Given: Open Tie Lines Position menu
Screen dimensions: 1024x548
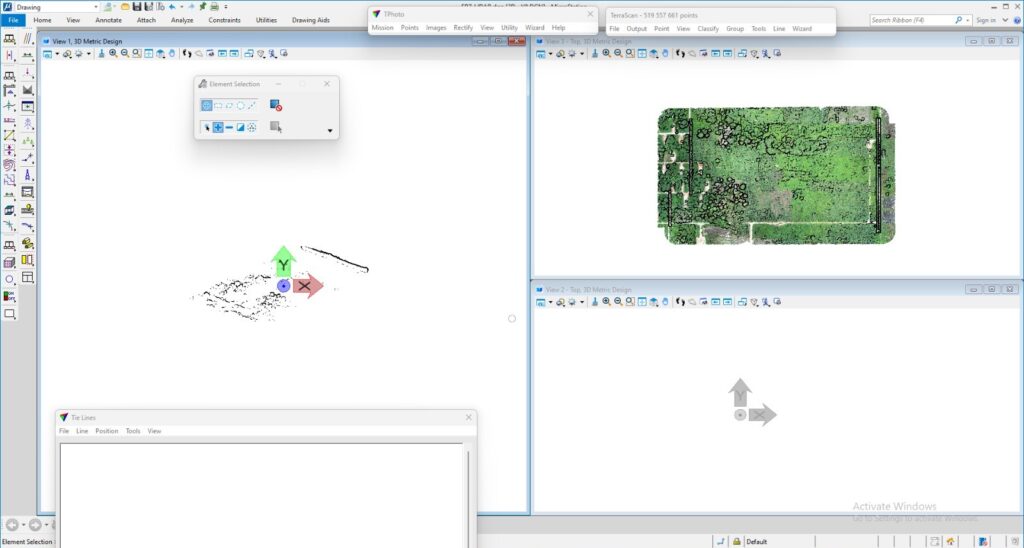Looking at the screenshot, I should click(x=106, y=431).
